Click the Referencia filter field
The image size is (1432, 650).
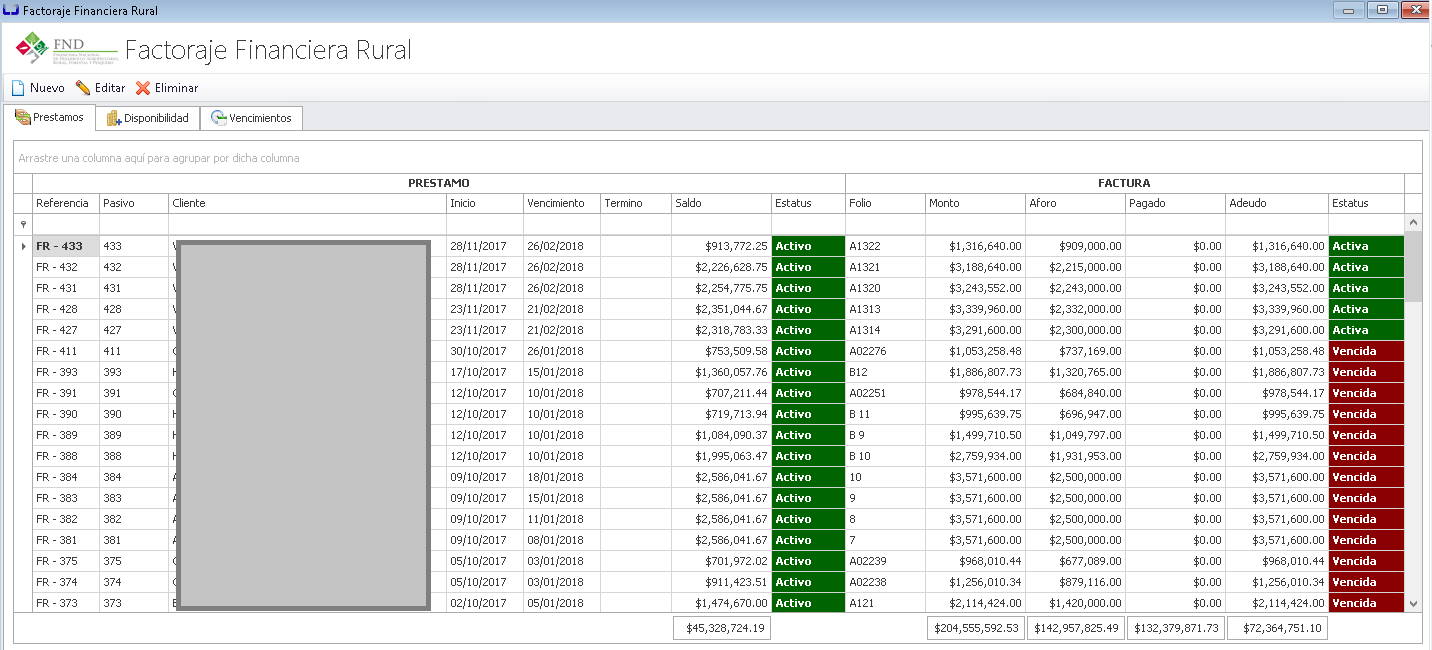pyautogui.click(x=66, y=224)
